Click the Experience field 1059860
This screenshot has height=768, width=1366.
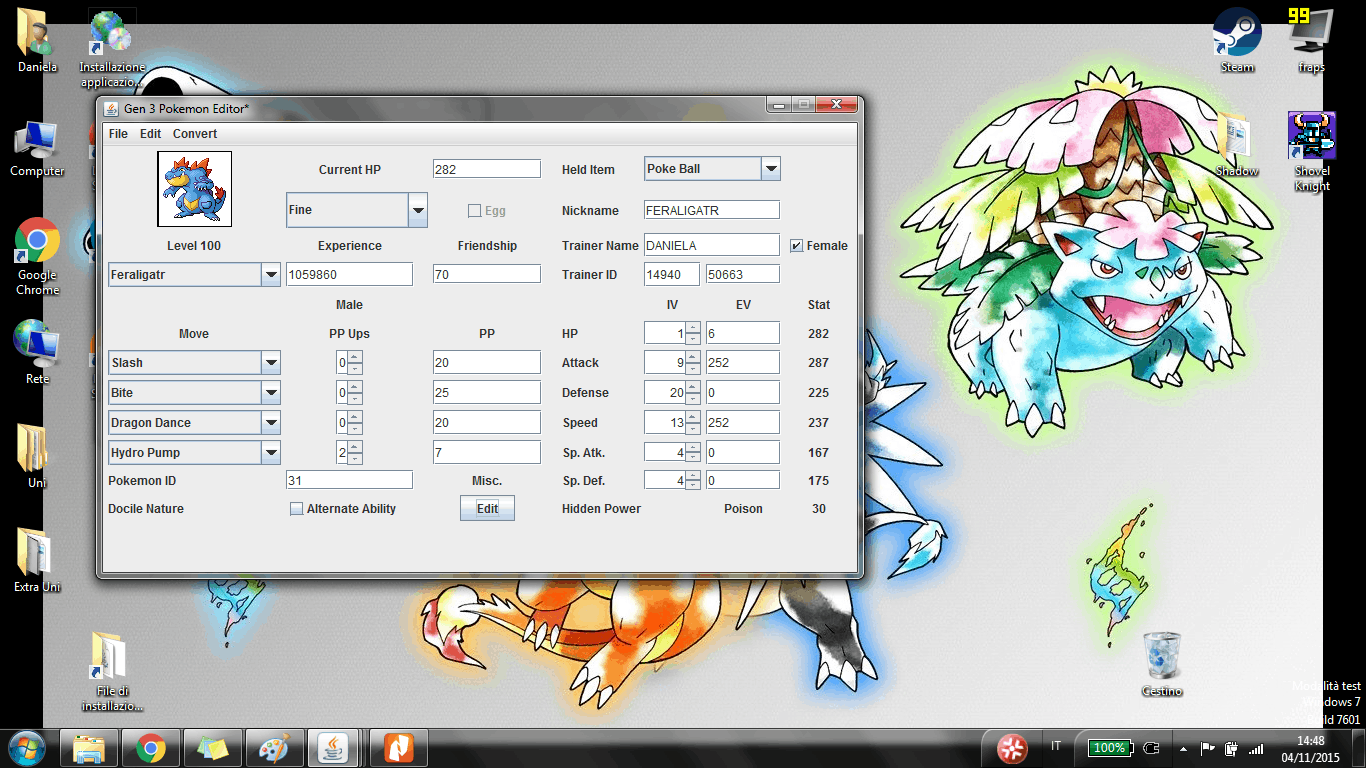[x=349, y=274]
